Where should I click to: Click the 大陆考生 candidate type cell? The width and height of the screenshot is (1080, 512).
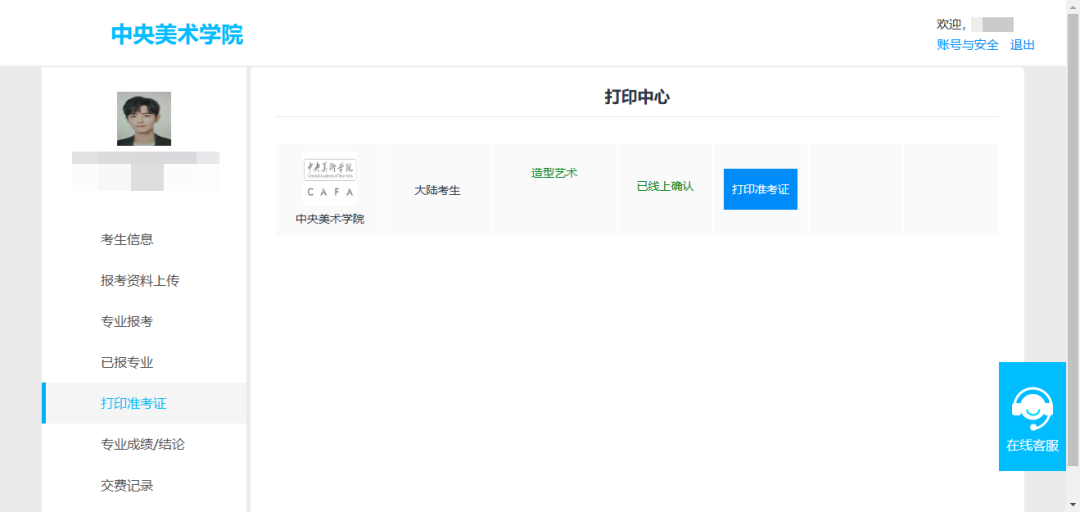tap(437, 190)
